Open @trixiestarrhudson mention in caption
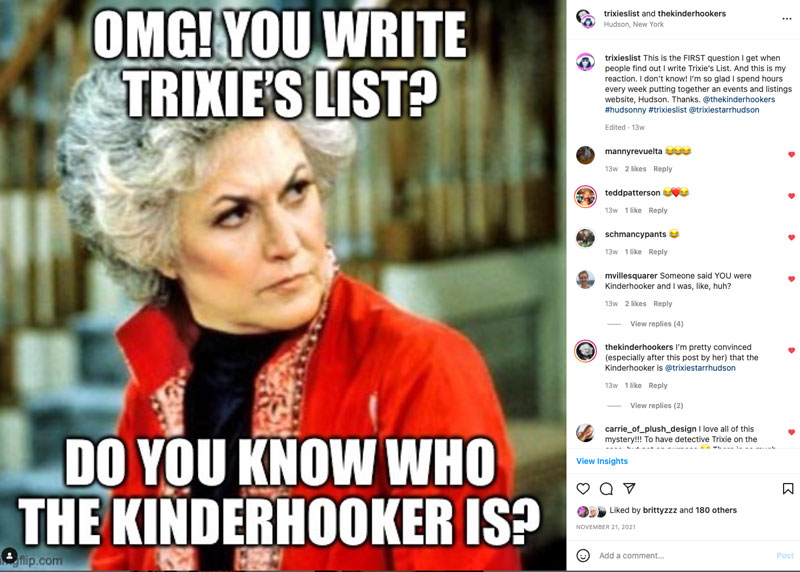The width and height of the screenshot is (800, 572). [724, 110]
